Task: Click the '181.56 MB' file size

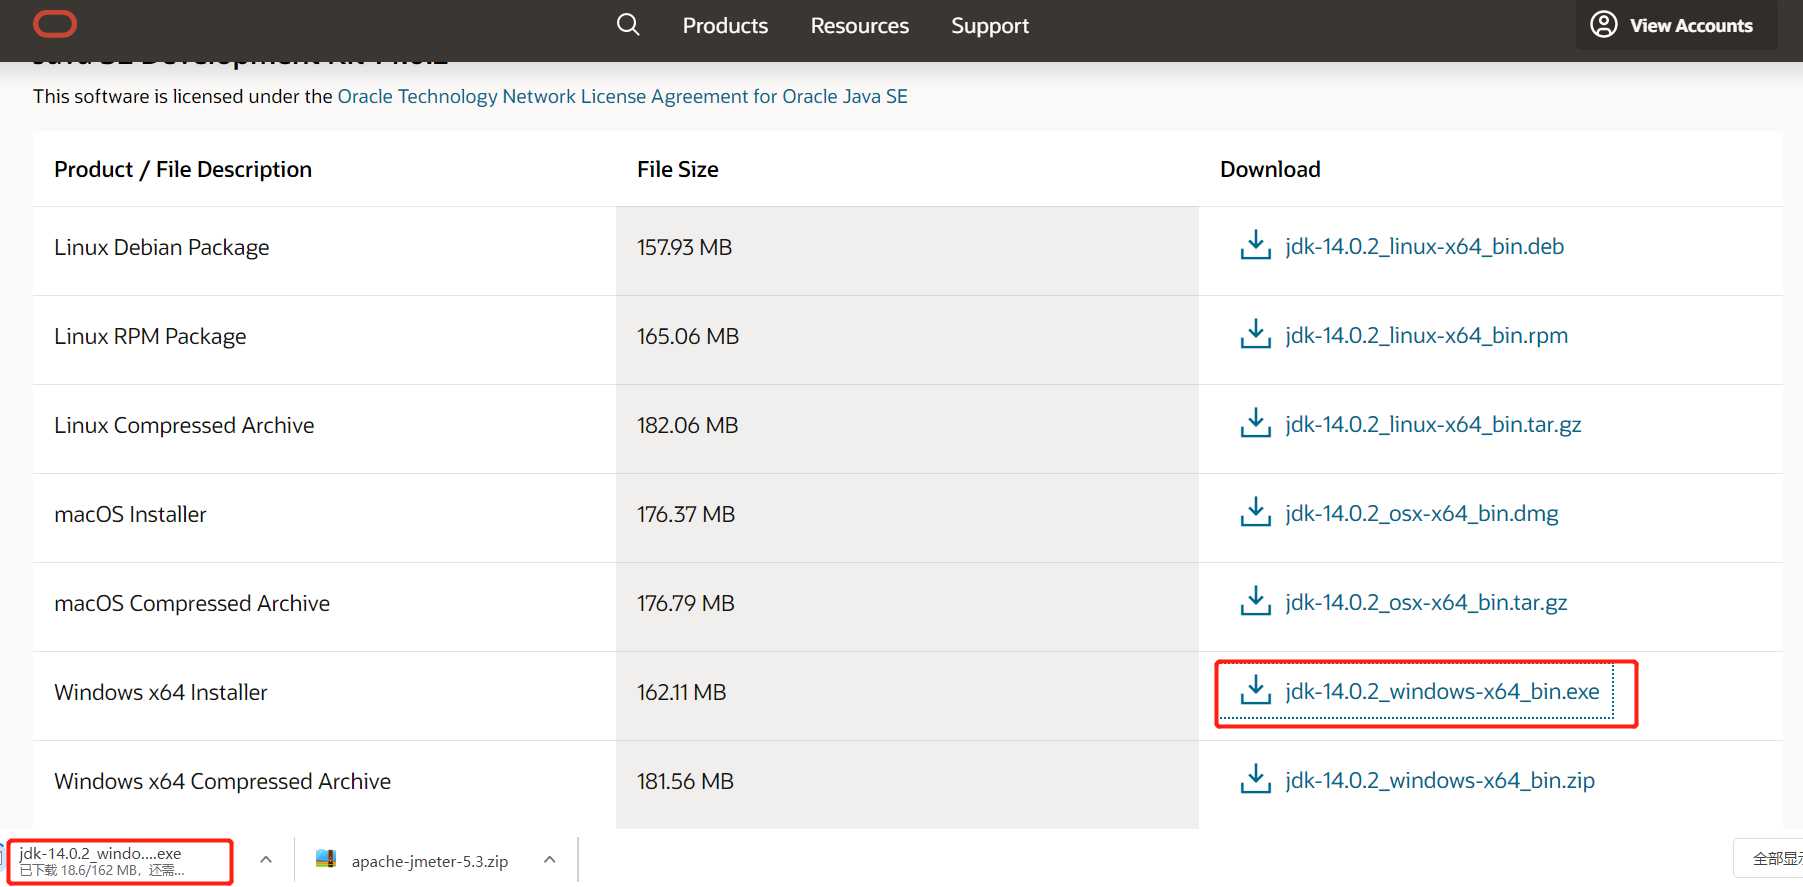Action: [686, 781]
